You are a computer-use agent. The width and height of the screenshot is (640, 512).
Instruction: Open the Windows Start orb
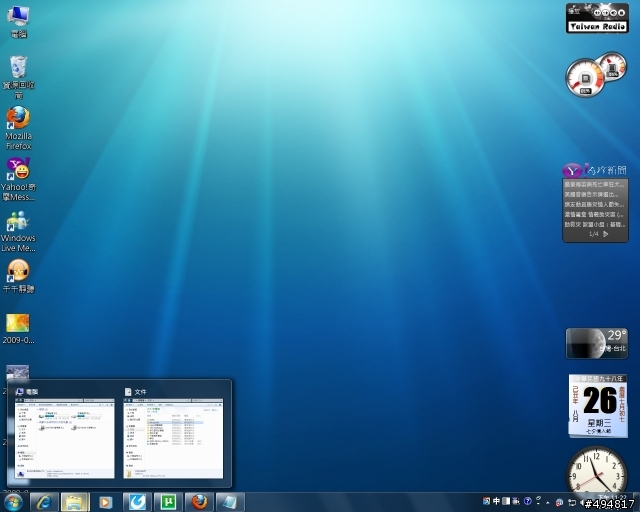click(13, 502)
